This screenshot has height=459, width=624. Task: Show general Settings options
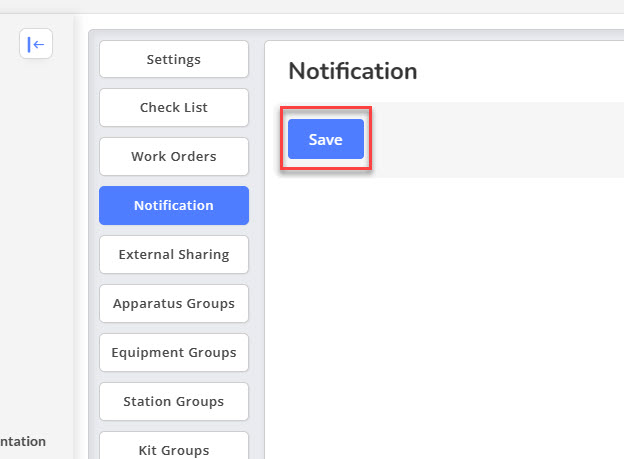click(174, 59)
